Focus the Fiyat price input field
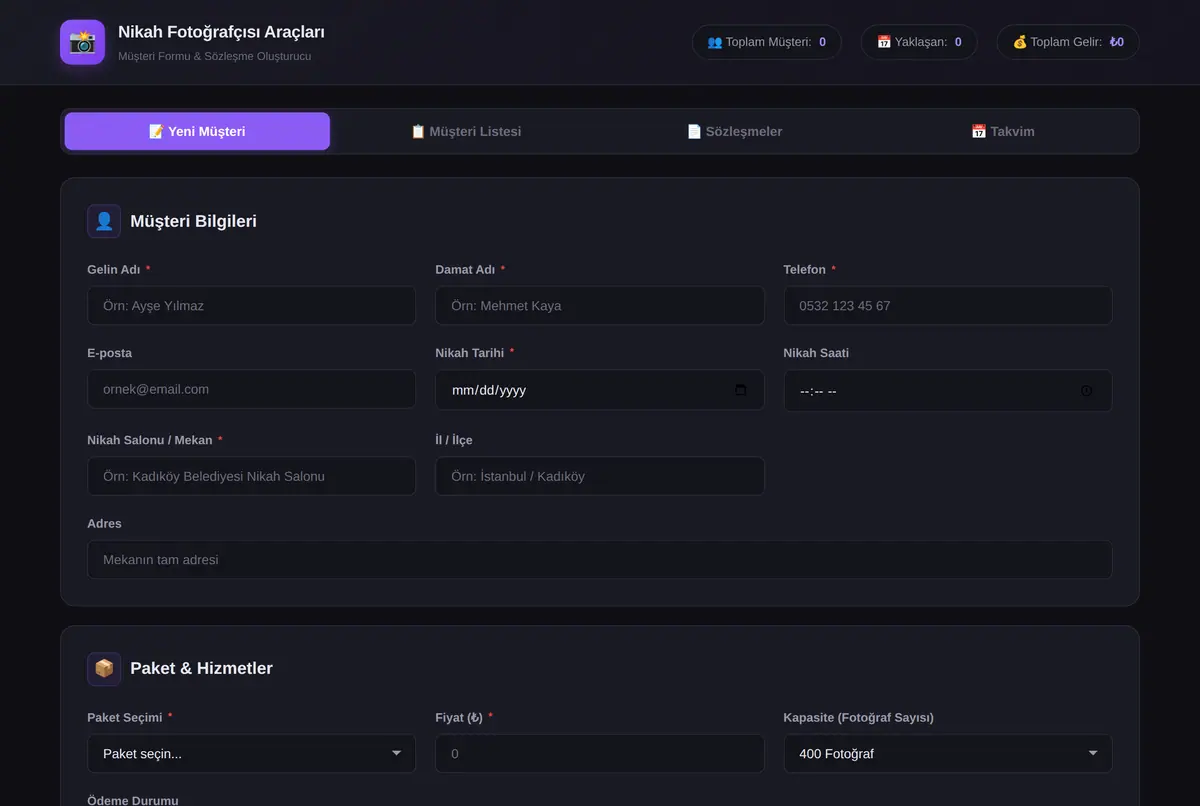The width and height of the screenshot is (1200, 806). coord(600,754)
